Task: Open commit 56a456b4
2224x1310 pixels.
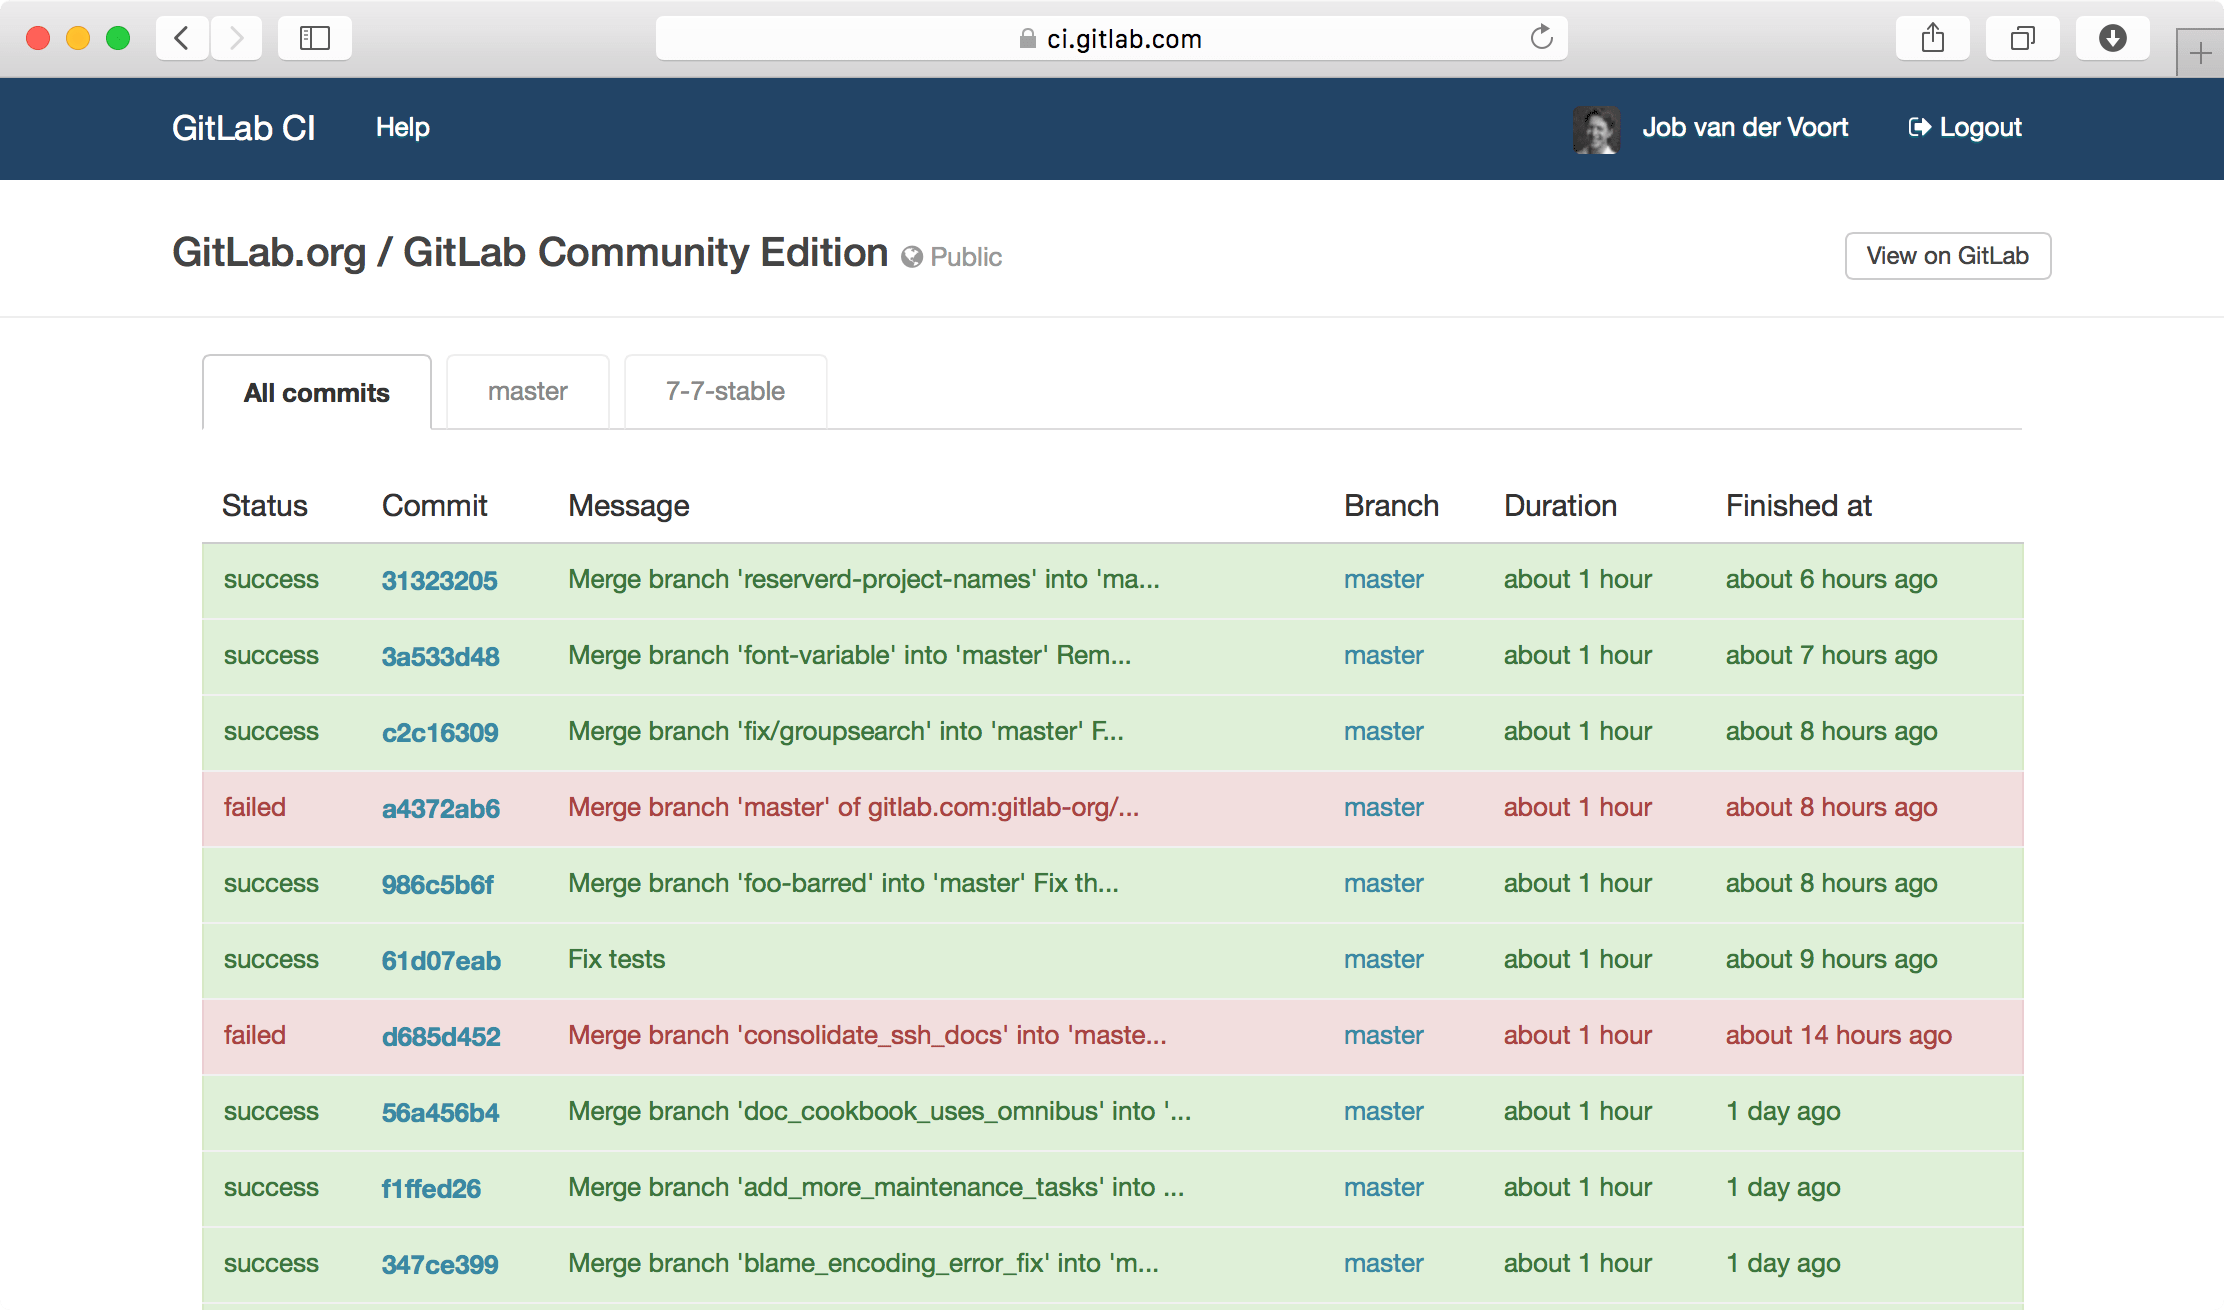Action: [440, 1113]
